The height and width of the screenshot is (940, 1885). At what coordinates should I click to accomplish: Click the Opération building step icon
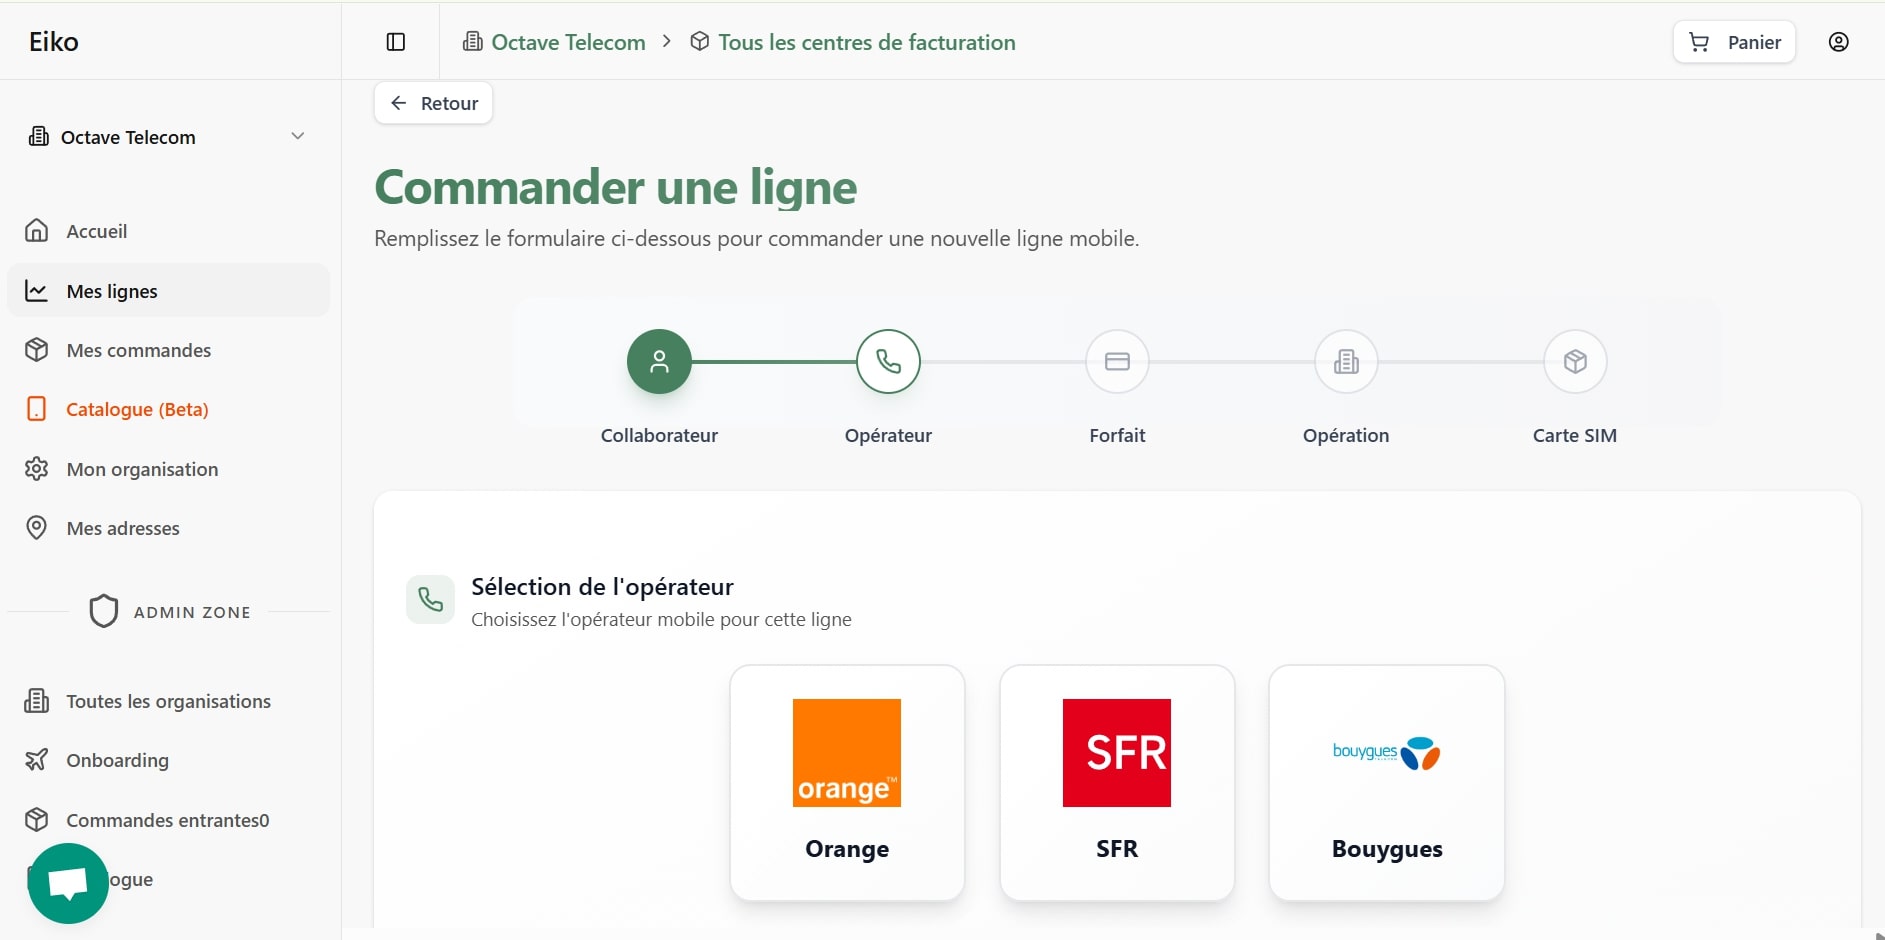point(1346,361)
